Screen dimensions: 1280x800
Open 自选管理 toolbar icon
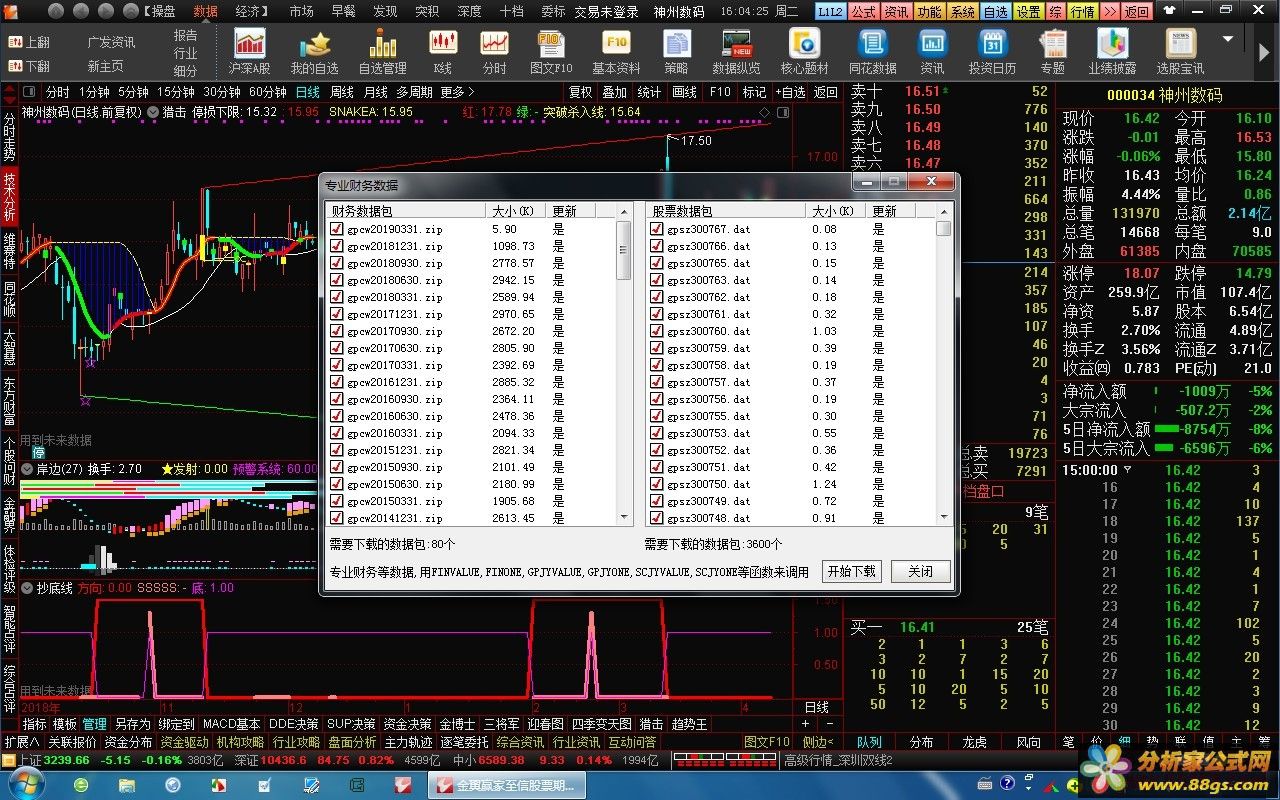click(382, 52)
